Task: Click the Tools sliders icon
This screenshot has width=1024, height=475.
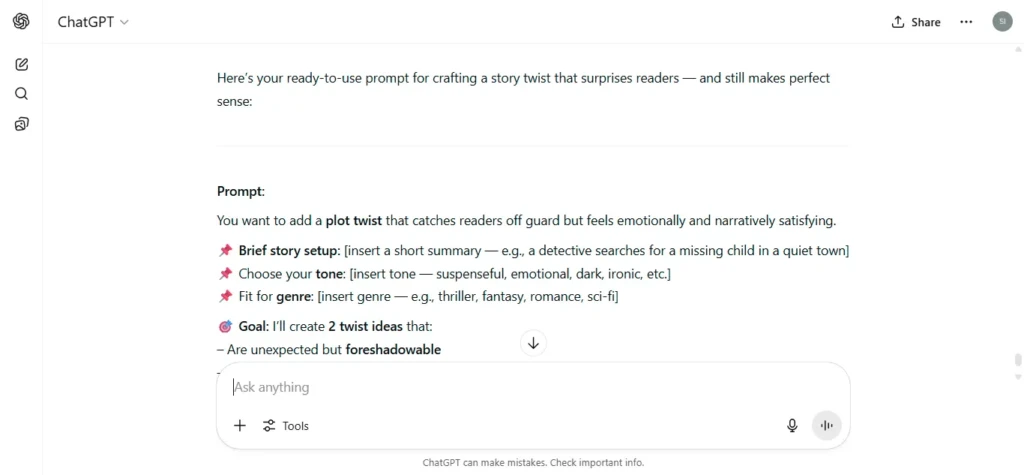Action: (x=269, y=426)
